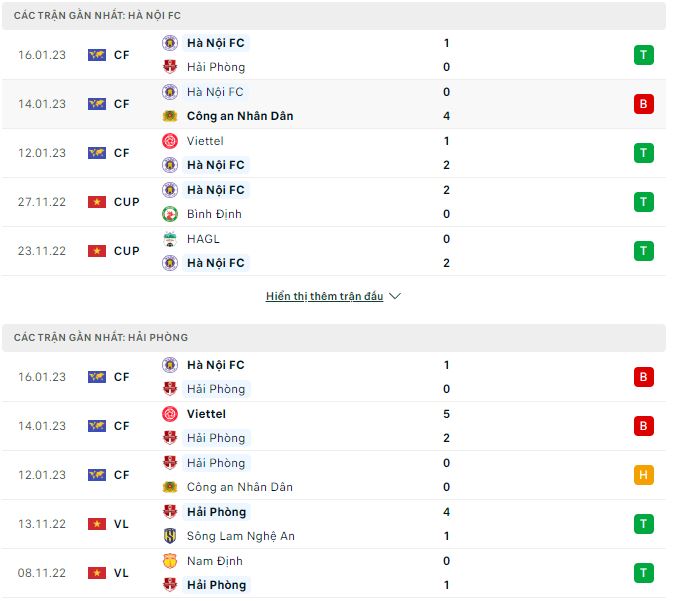The image size is (677, 601).
Task: Click Công an Nhân Dân logo in 14.01.23 match
Action: point(170,116)
